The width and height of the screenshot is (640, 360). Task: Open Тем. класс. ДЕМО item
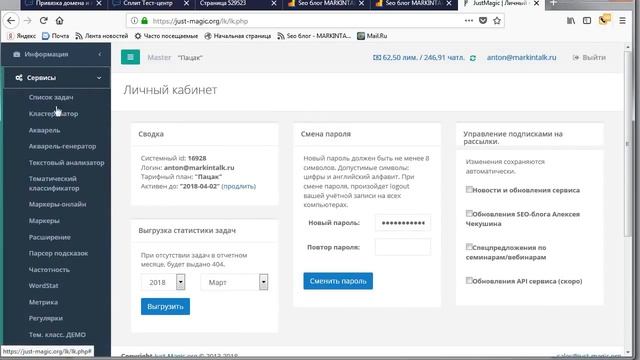point(57,335)
